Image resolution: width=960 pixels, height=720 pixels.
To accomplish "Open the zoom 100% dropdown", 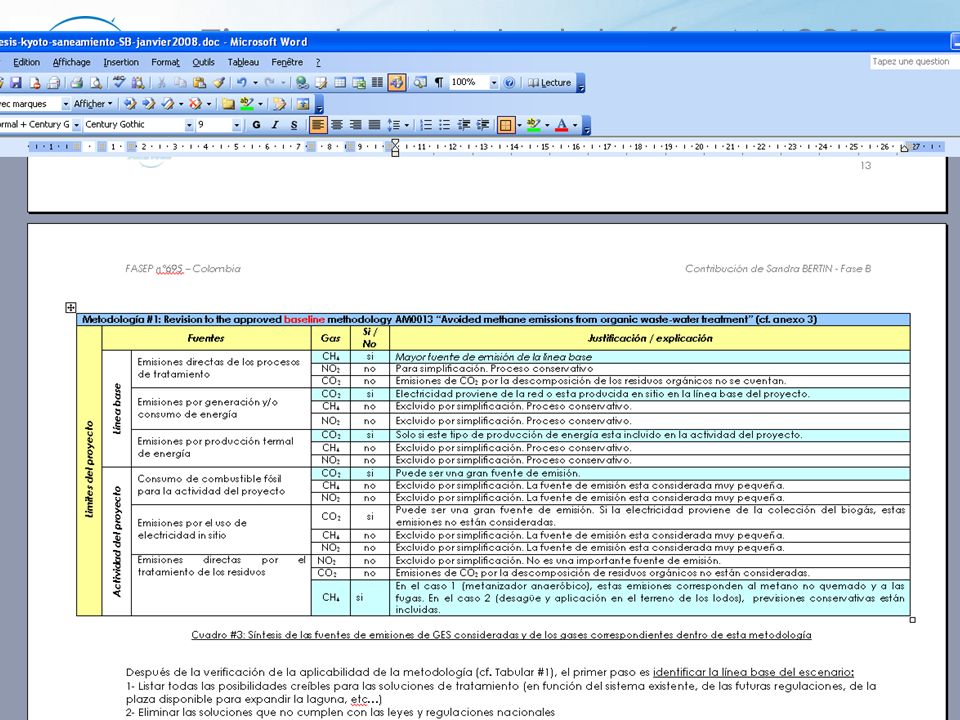I will pyautogui.click(x=493, y=83).
